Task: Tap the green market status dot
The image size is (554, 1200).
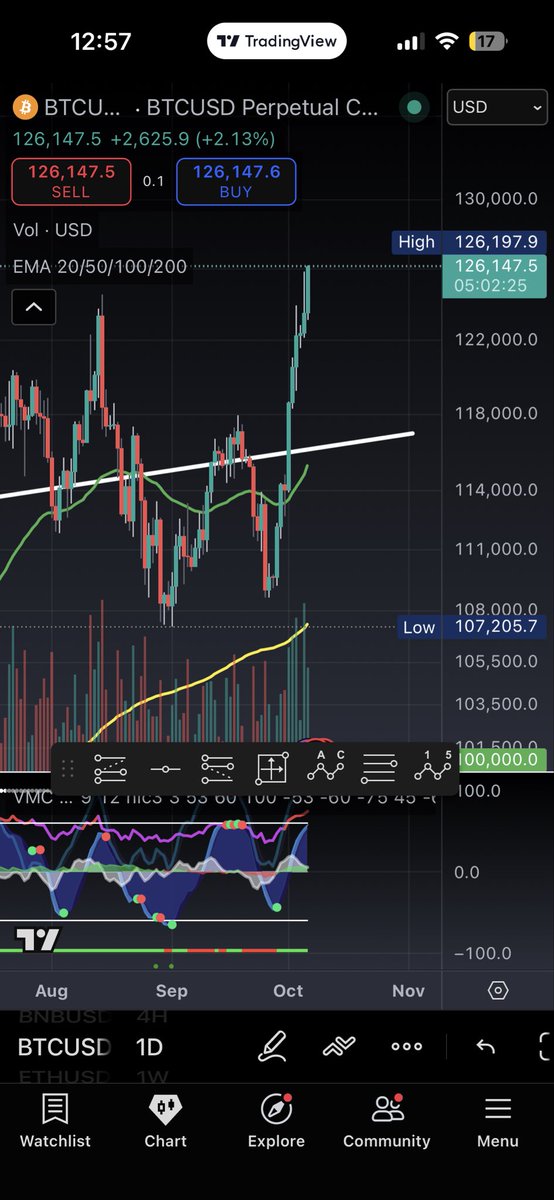Action: click(413, 107)
